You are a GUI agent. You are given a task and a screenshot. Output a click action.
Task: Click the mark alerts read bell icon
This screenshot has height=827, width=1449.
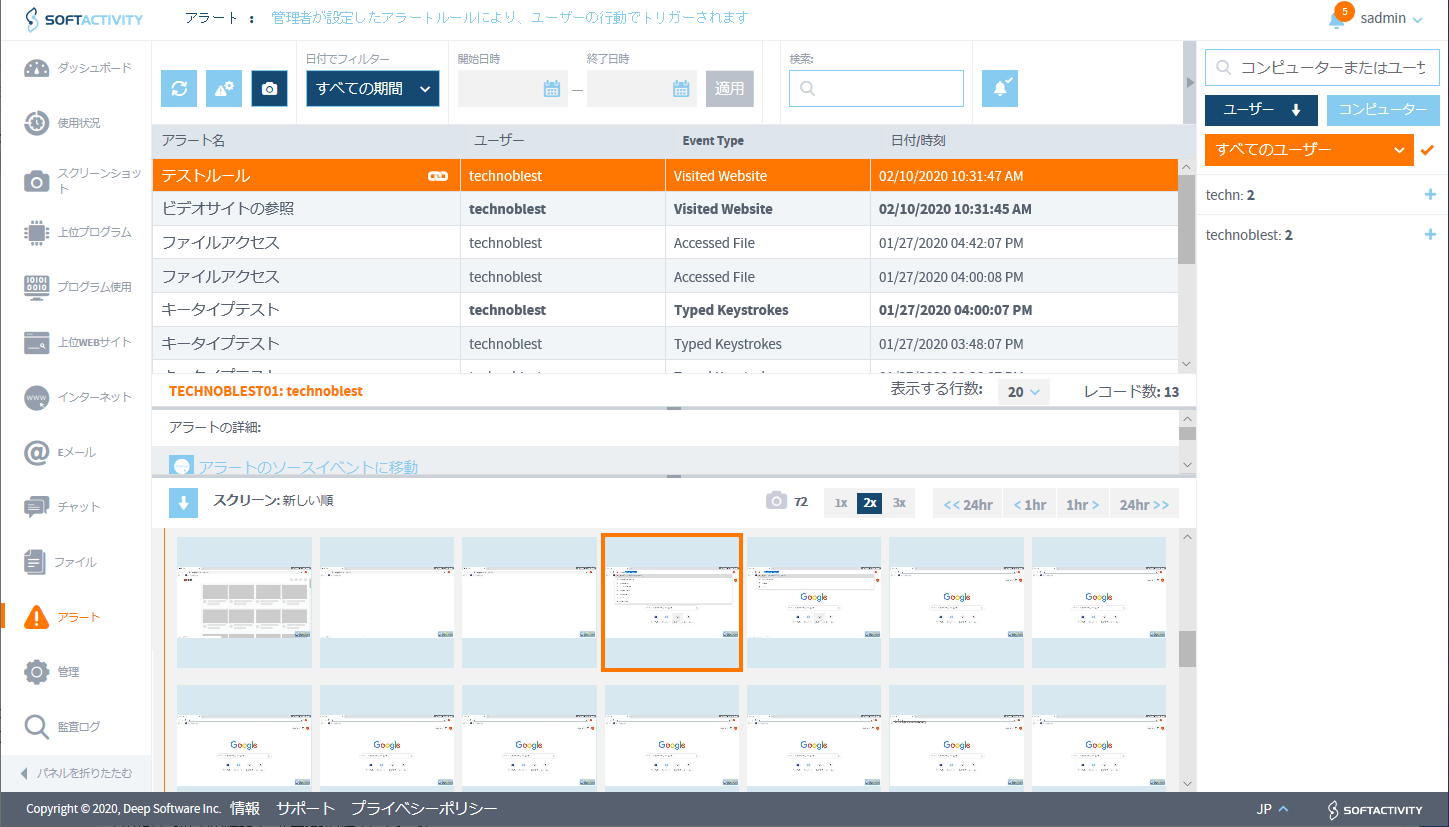(999, 88)
